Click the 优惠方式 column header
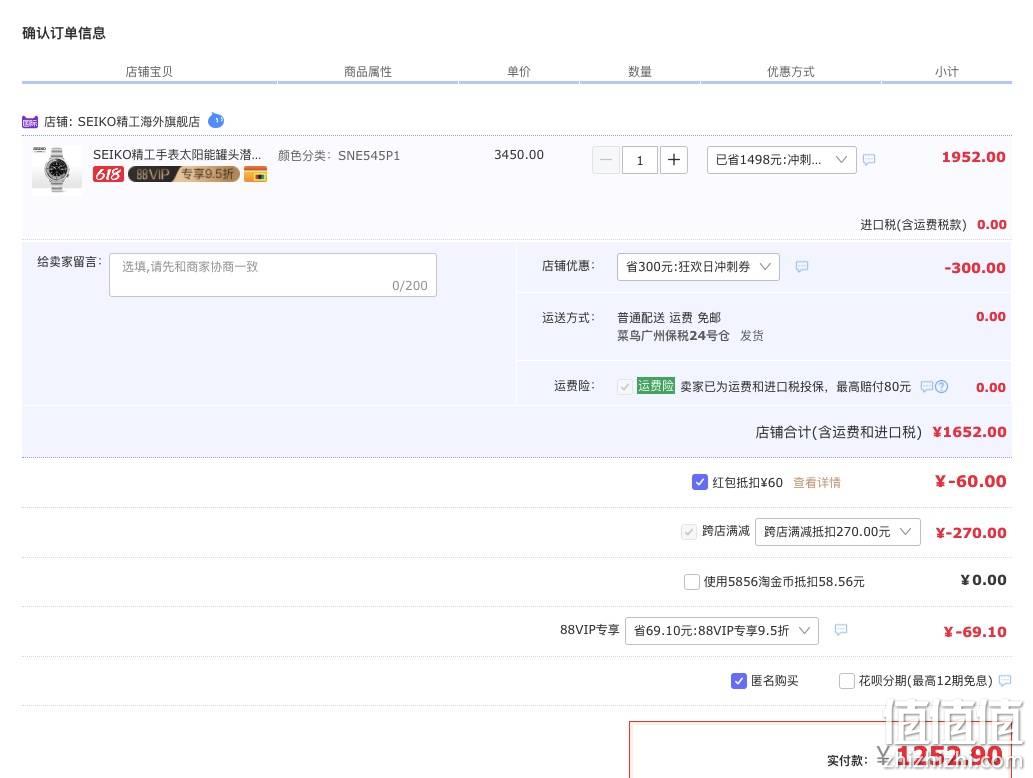1033x778 pixels. click(791, 72)
